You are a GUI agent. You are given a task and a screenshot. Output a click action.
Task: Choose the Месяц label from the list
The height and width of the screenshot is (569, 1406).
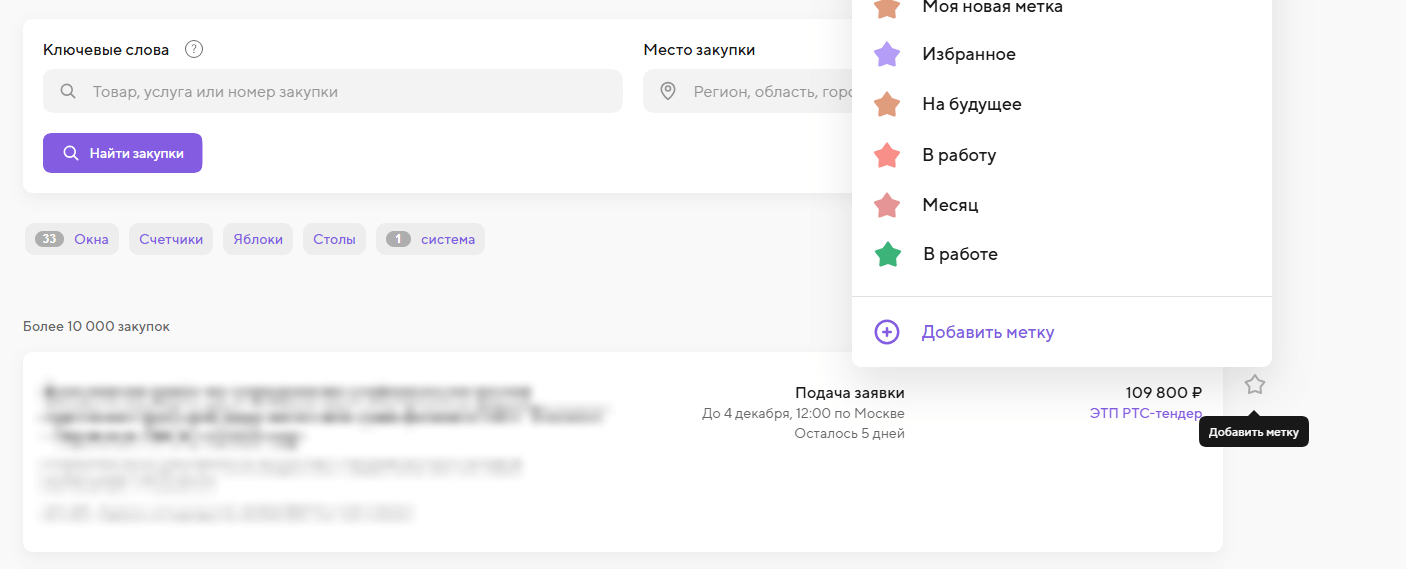tap(949, 205)
